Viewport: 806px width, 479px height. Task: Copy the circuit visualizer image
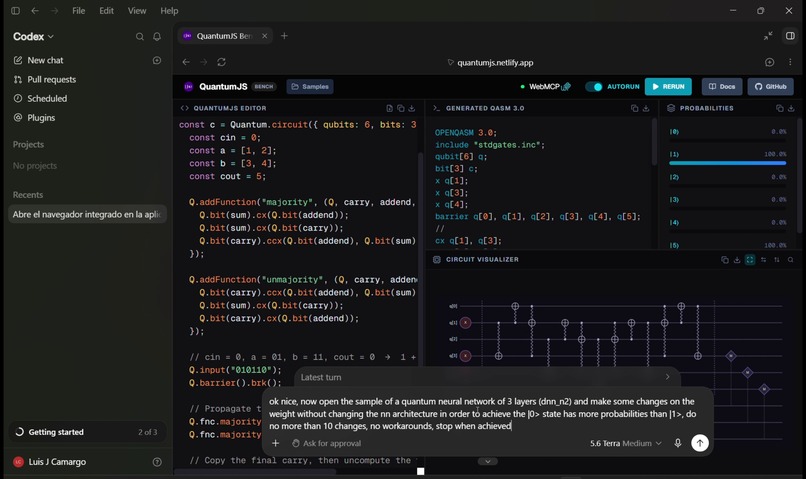(725, 260)
